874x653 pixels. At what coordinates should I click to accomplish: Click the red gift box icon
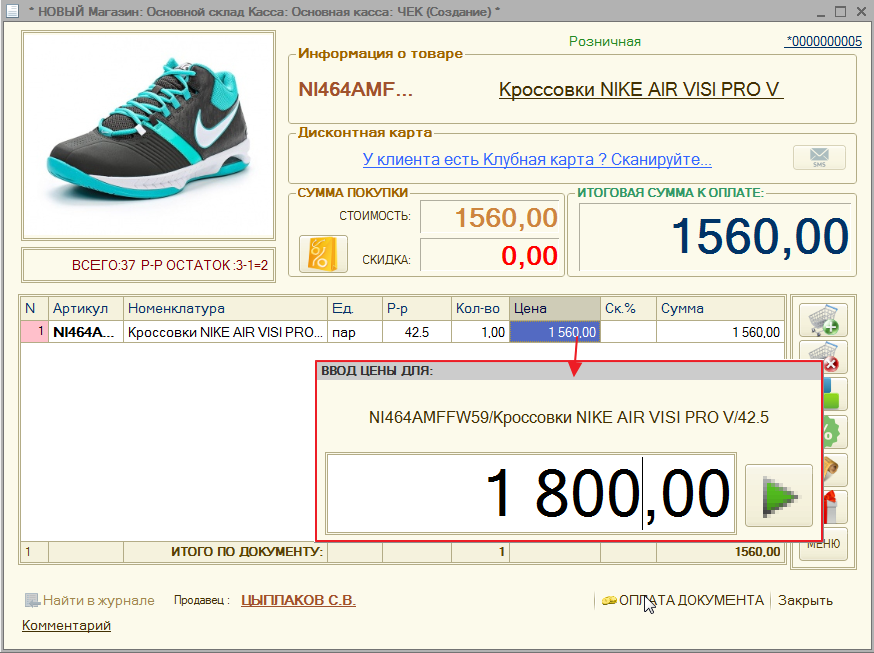[x=834, y=506]
